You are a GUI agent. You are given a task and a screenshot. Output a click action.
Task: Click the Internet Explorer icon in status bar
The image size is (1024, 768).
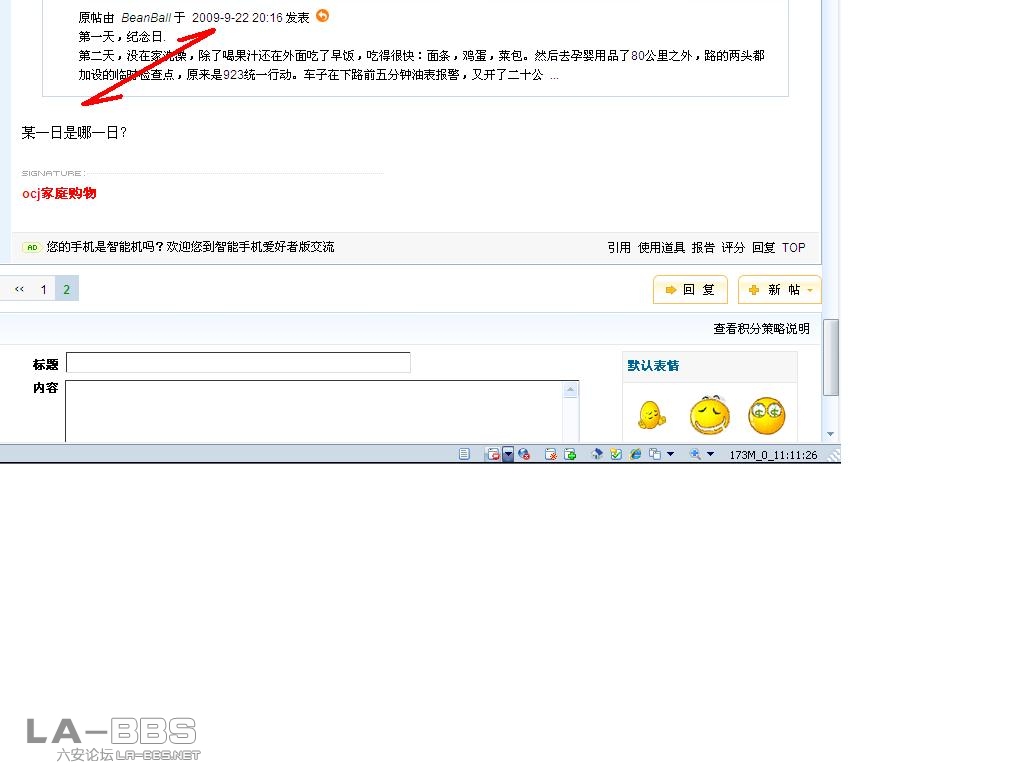click(x=635, y=454)
